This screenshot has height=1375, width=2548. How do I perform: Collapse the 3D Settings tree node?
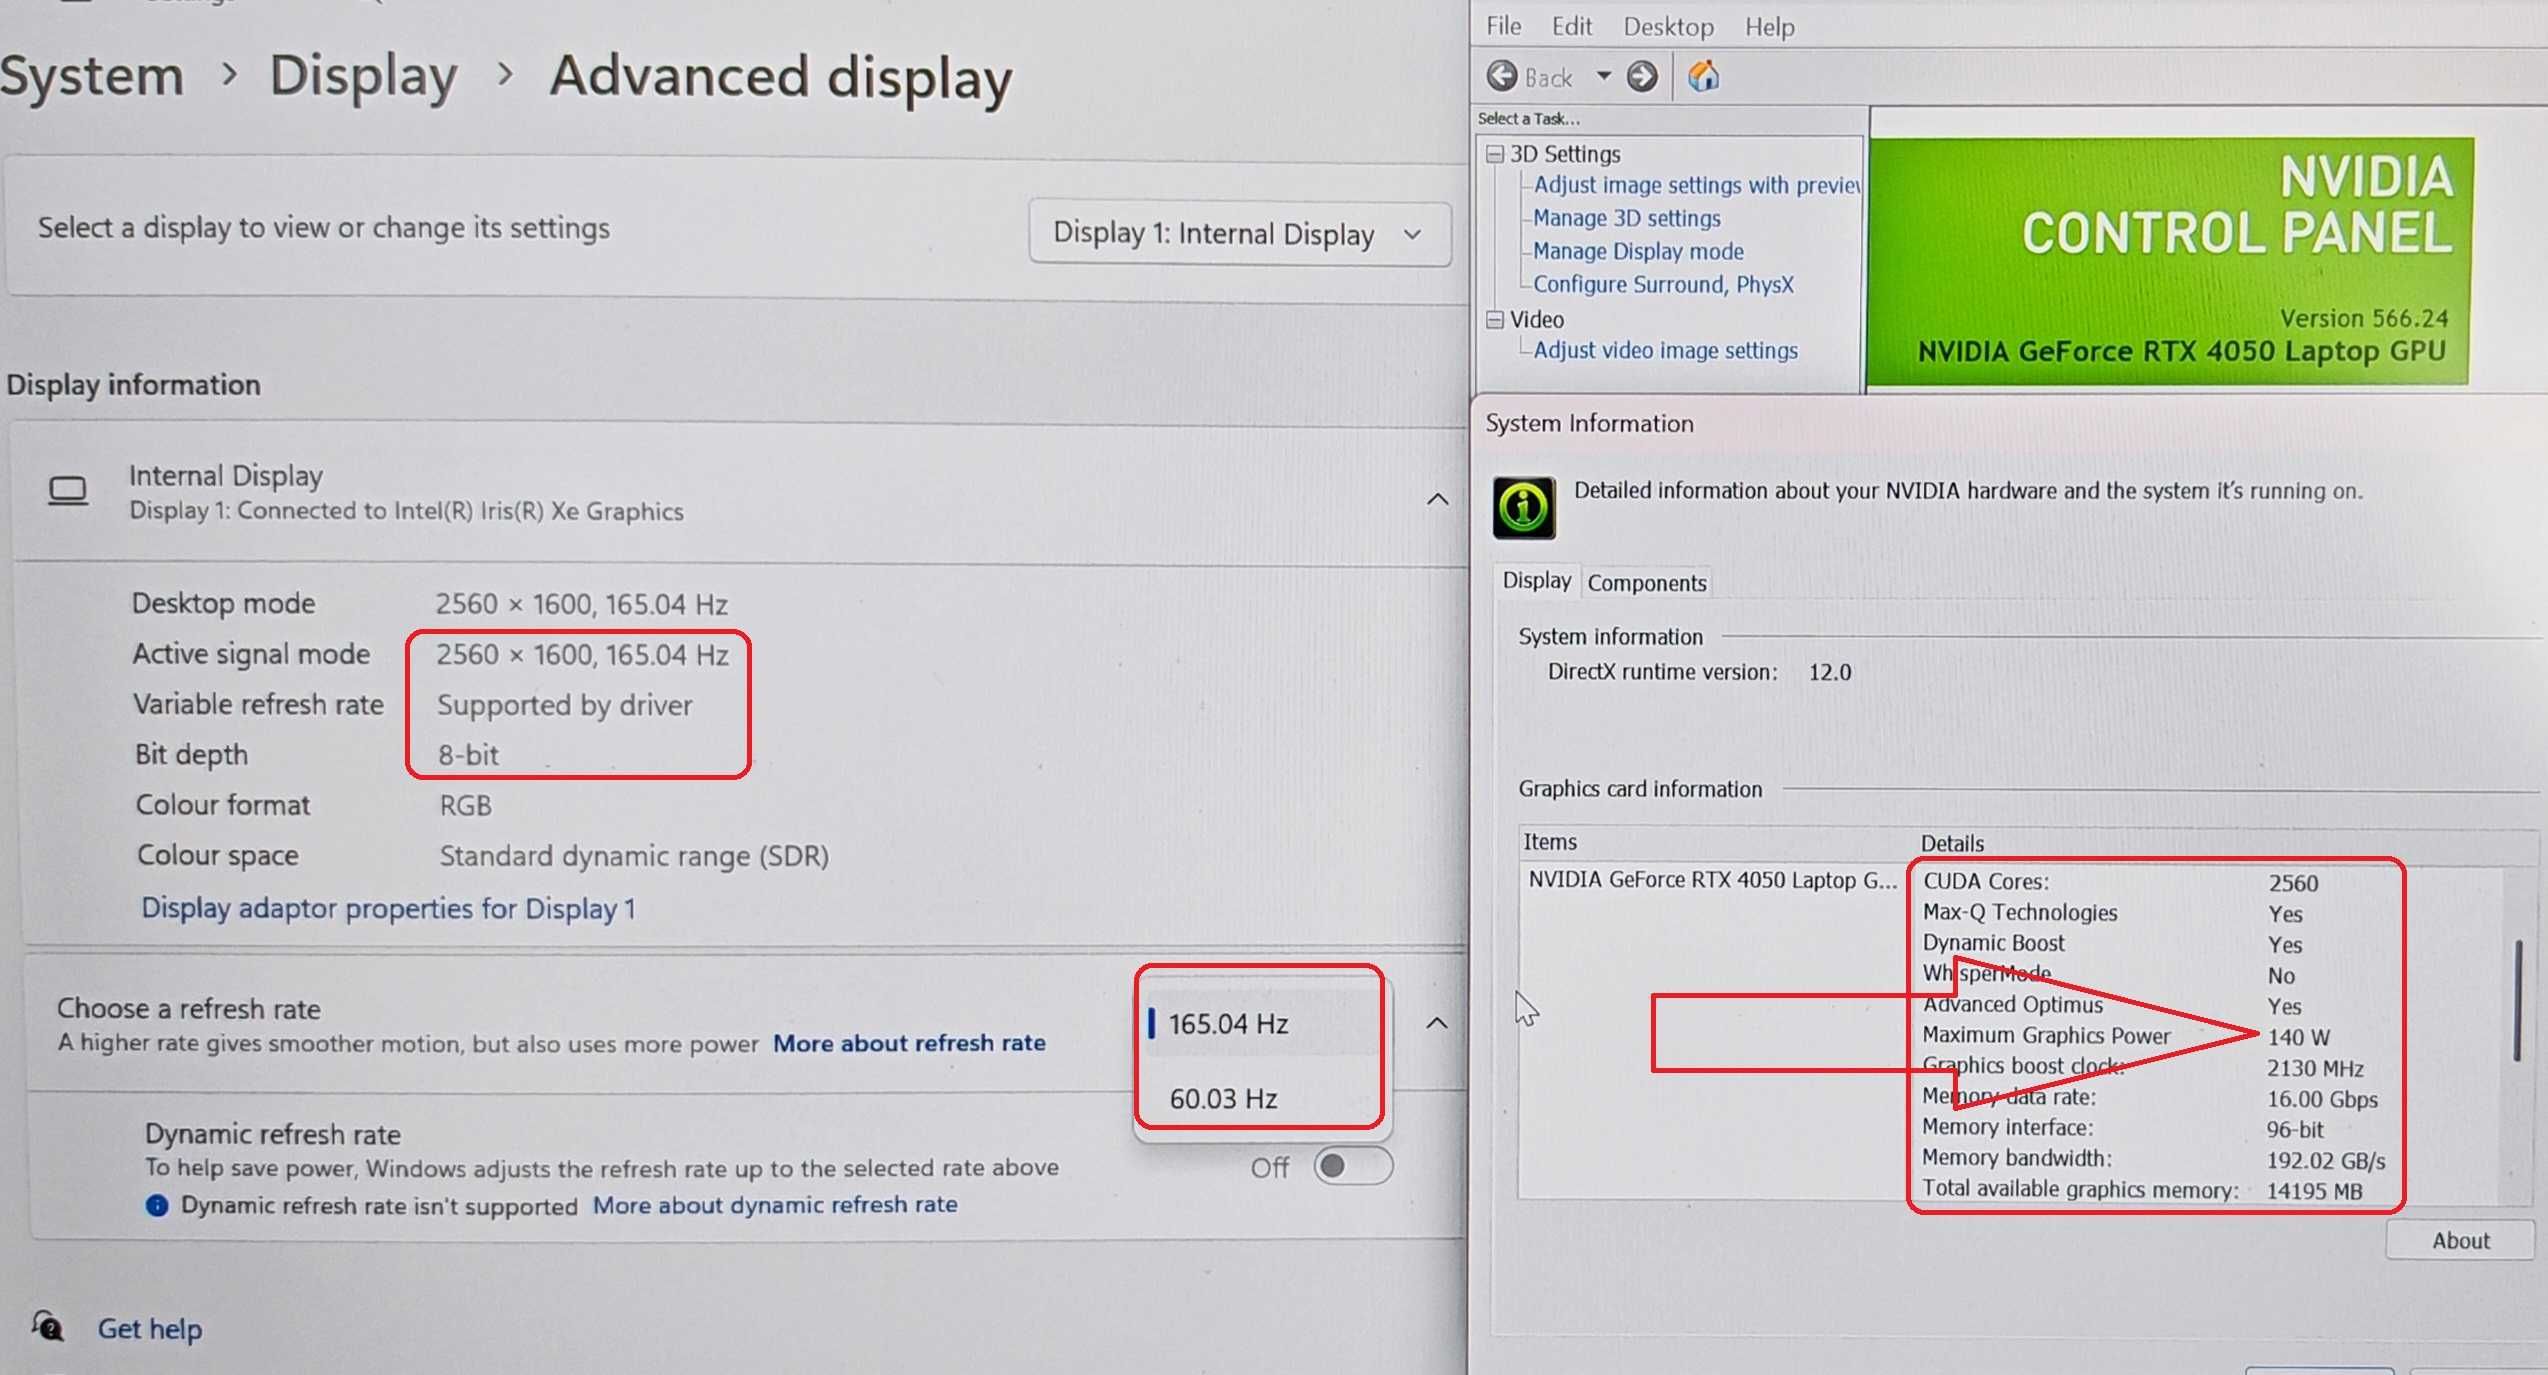pos(1495,154)
